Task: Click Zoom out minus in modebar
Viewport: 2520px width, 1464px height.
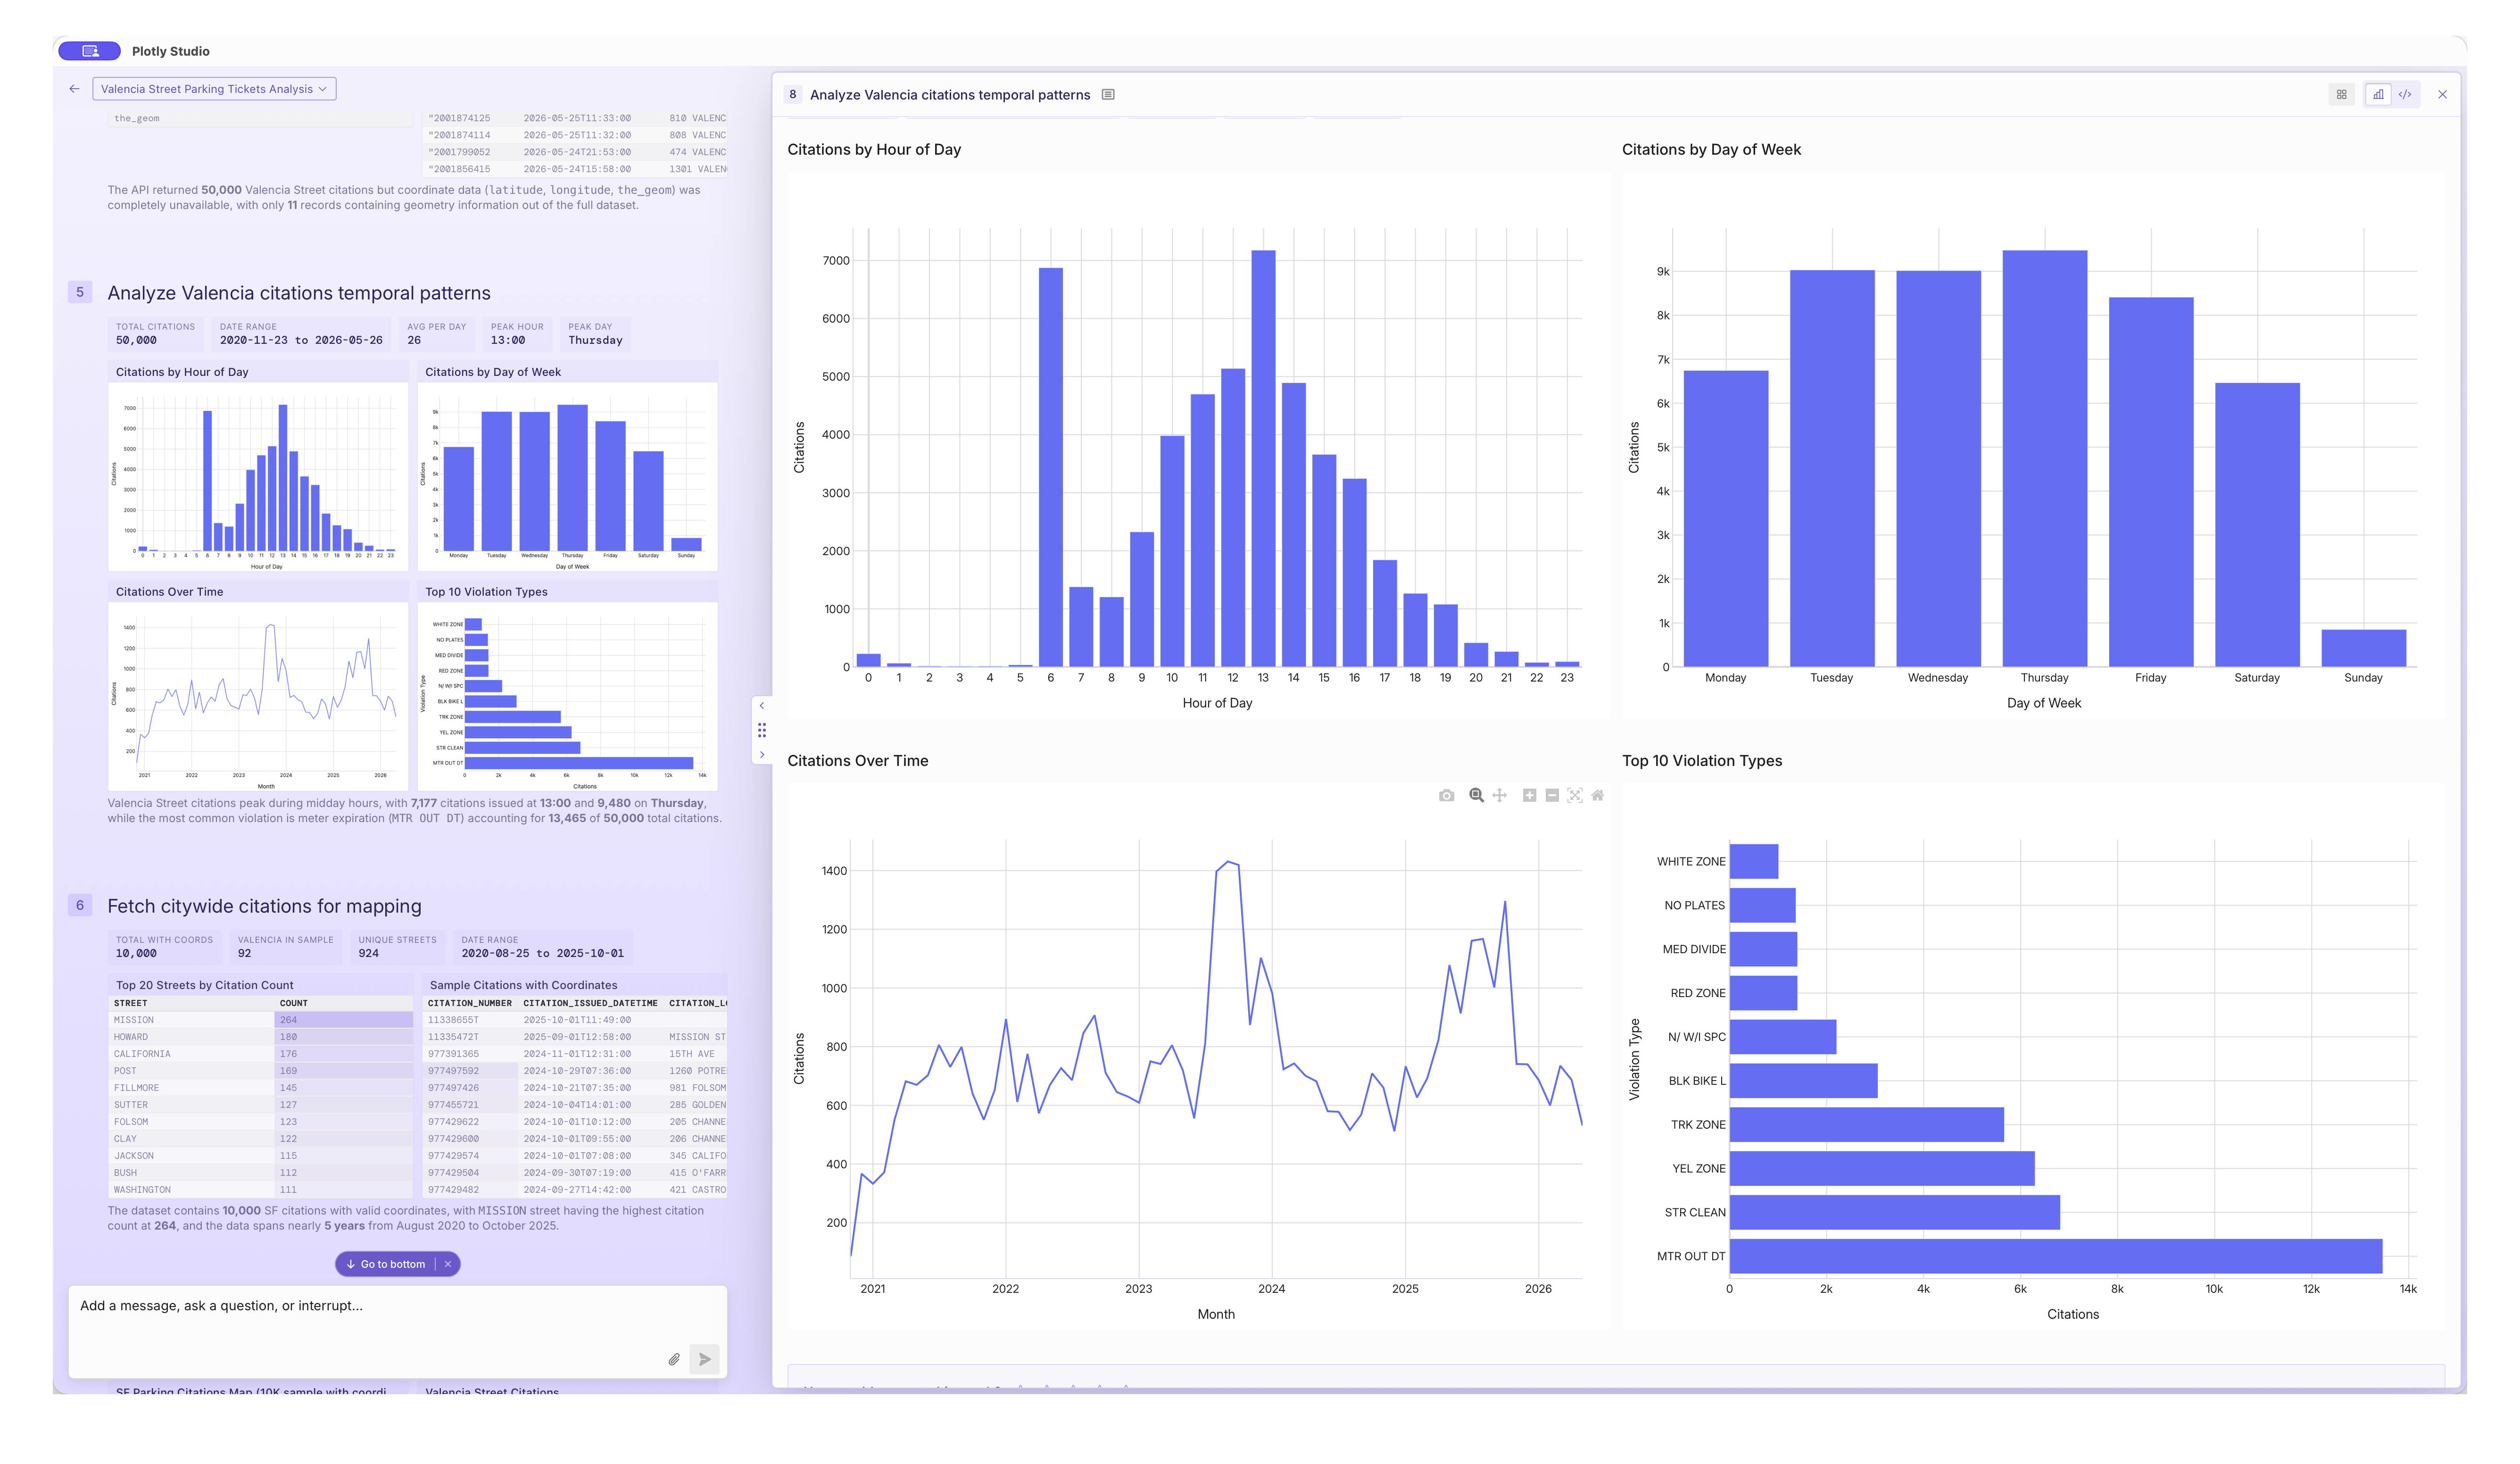Action: pyautogui.click(x=1552, y=796)
